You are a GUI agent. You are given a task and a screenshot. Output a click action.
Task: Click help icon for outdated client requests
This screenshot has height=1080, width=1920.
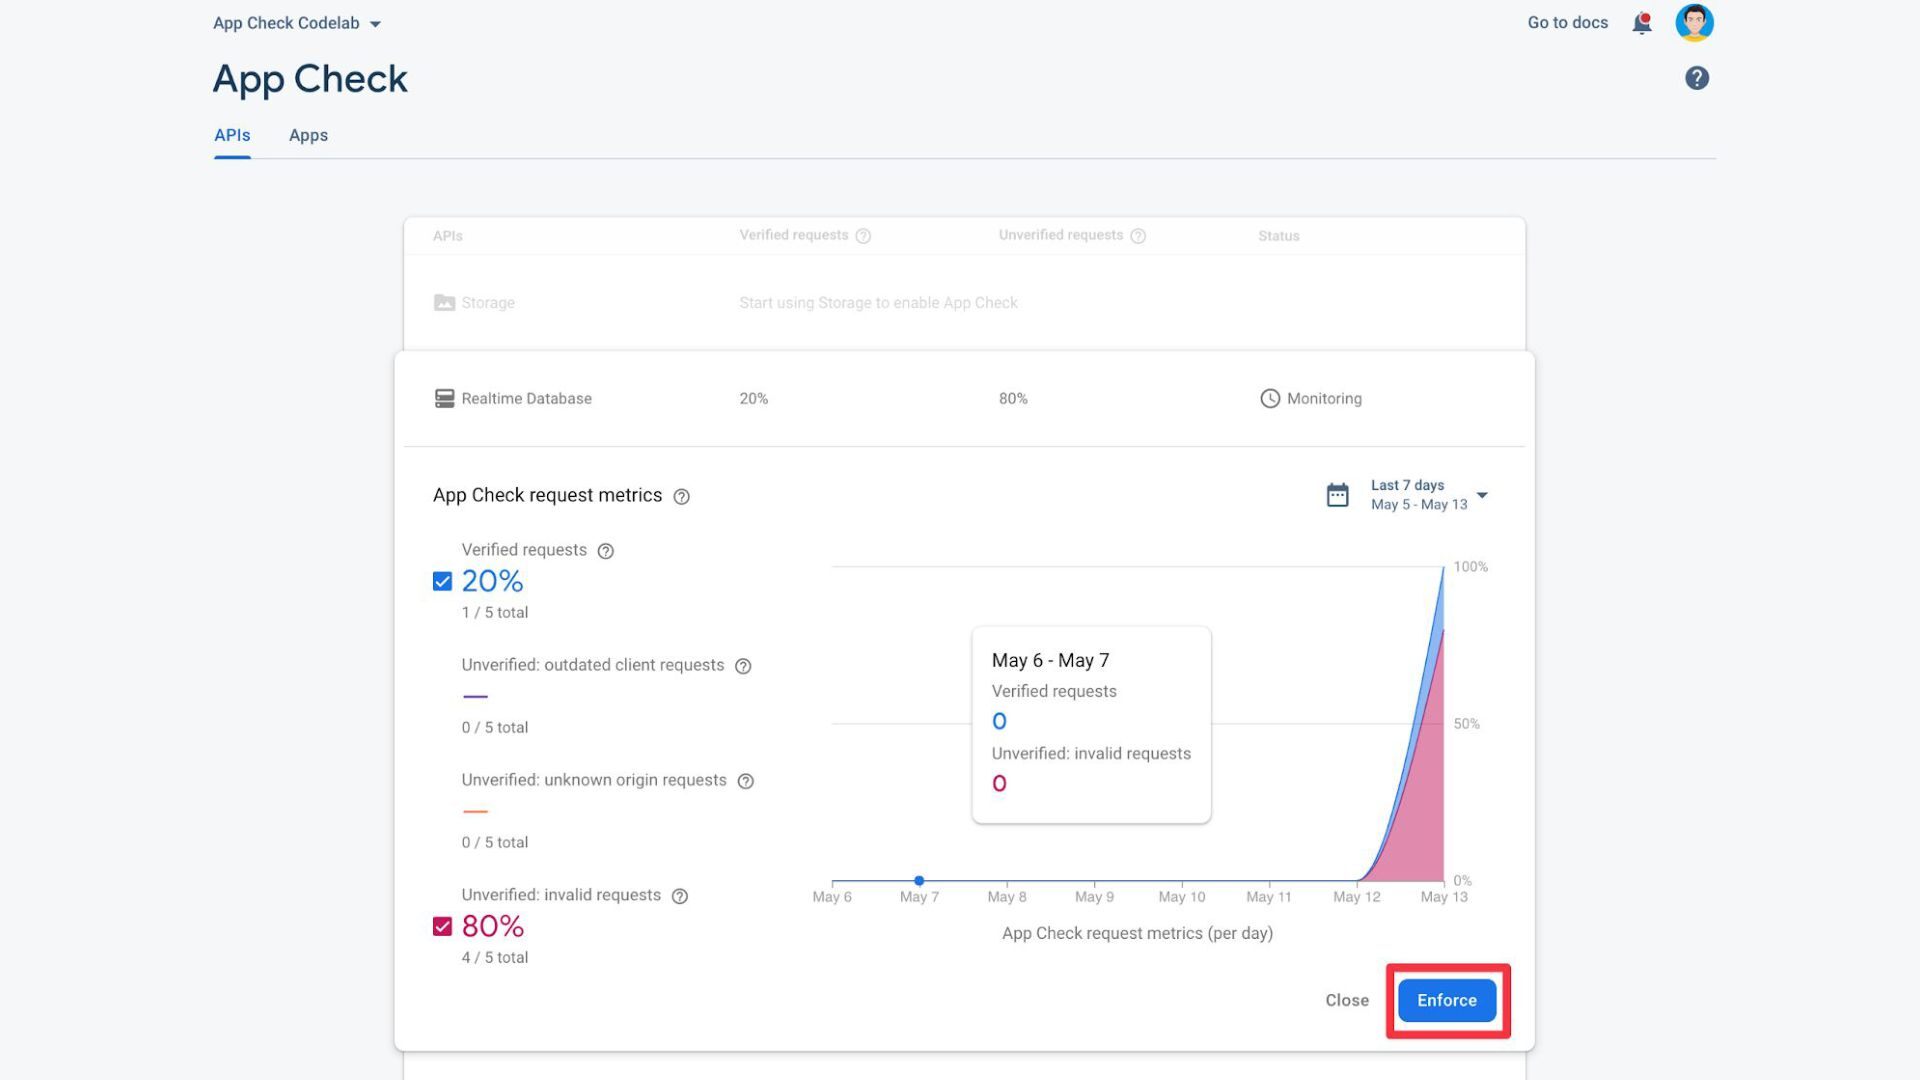[743, 666]
